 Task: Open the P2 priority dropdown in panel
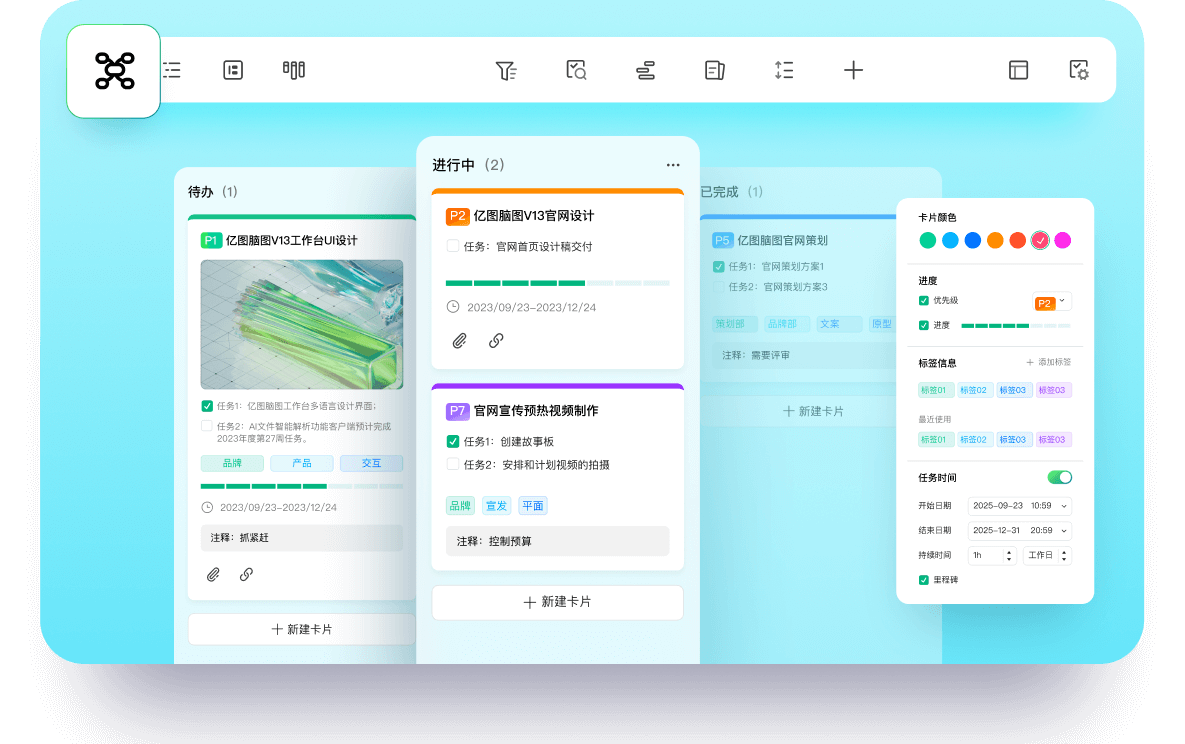click(1052, 302)
